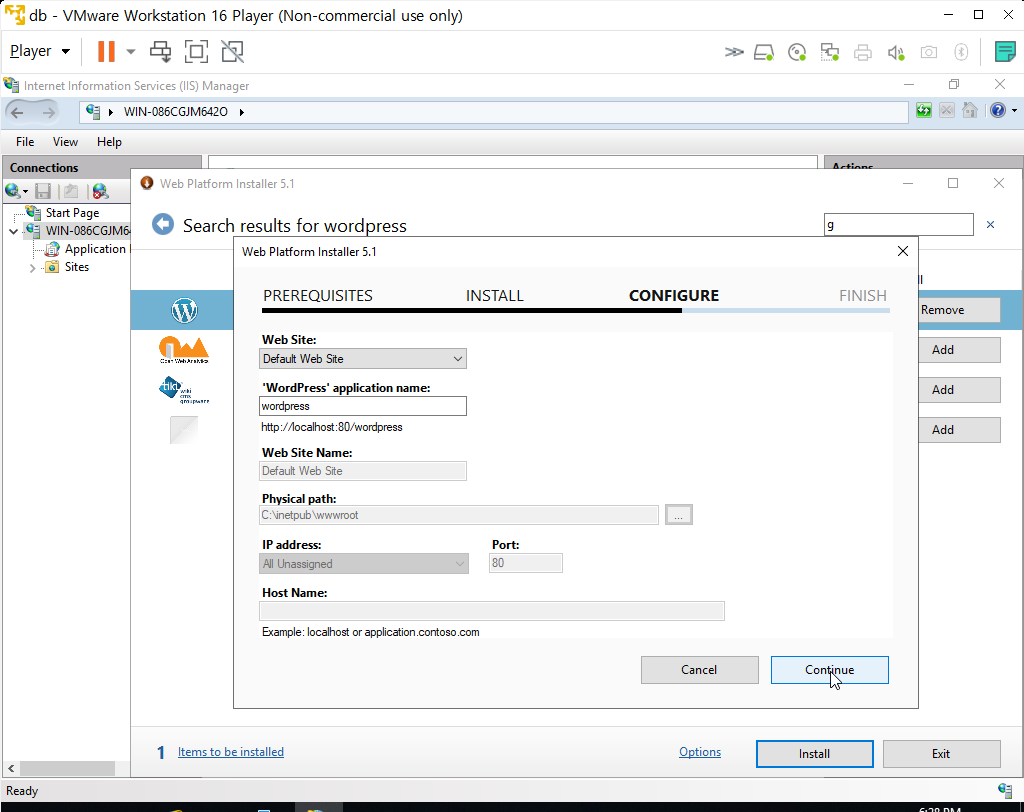Close the inner Web Platform Installer dialog

[903, 252]
